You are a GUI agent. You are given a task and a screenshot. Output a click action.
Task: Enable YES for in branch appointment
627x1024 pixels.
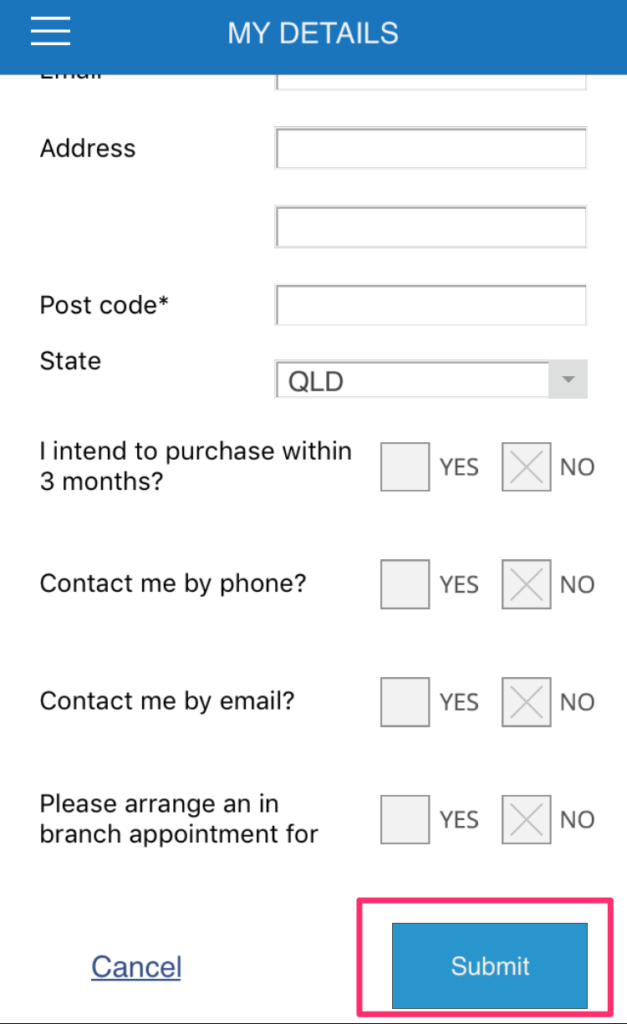click(404, 819)
